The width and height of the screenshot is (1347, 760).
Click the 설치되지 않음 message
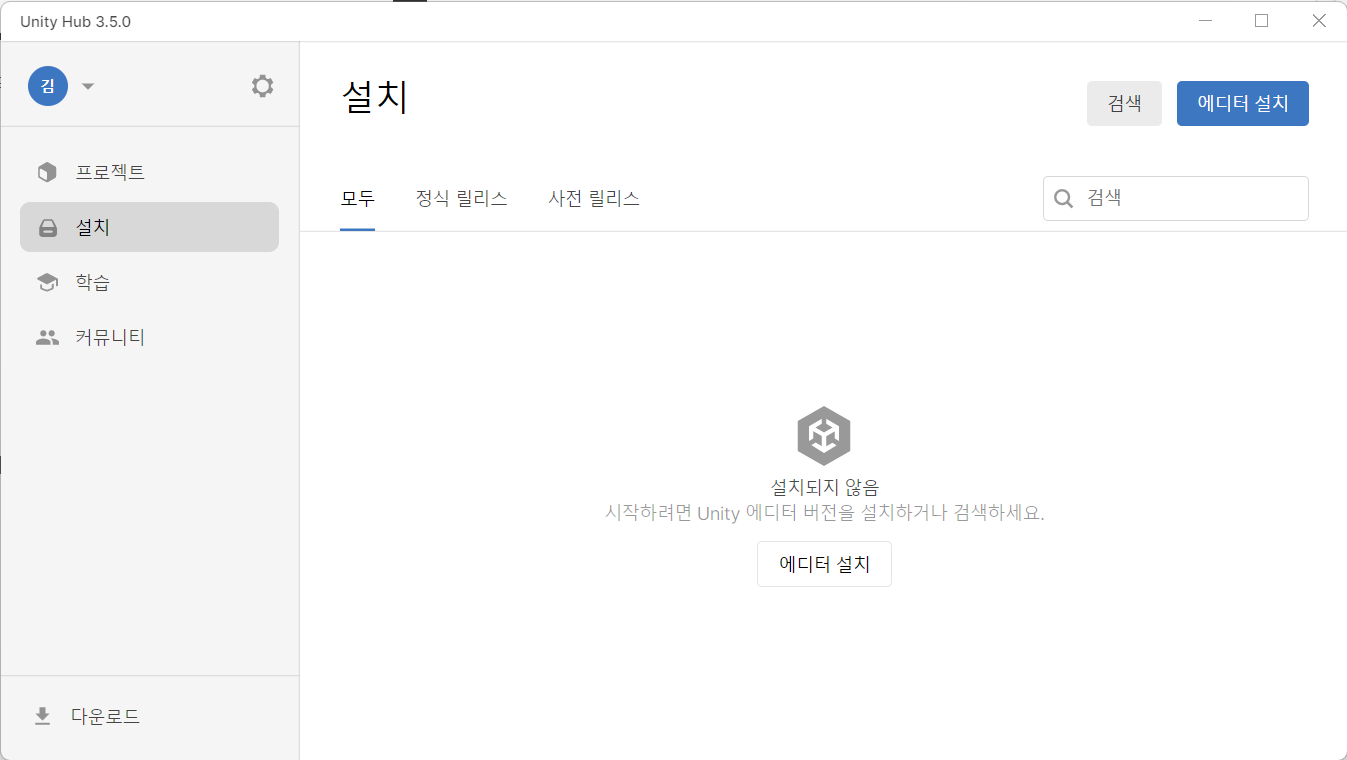824,487
